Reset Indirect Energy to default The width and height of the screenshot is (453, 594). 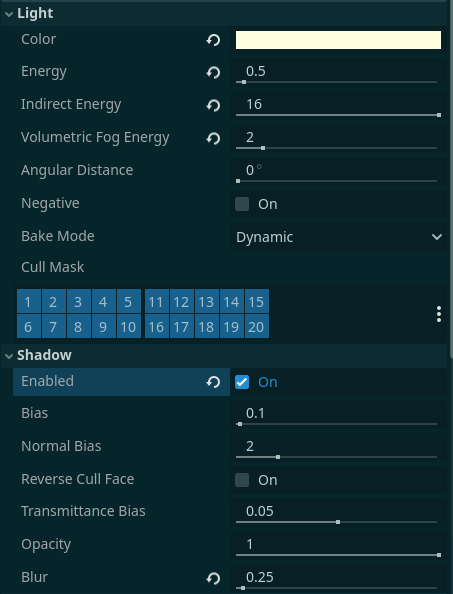tap(213, 105)
